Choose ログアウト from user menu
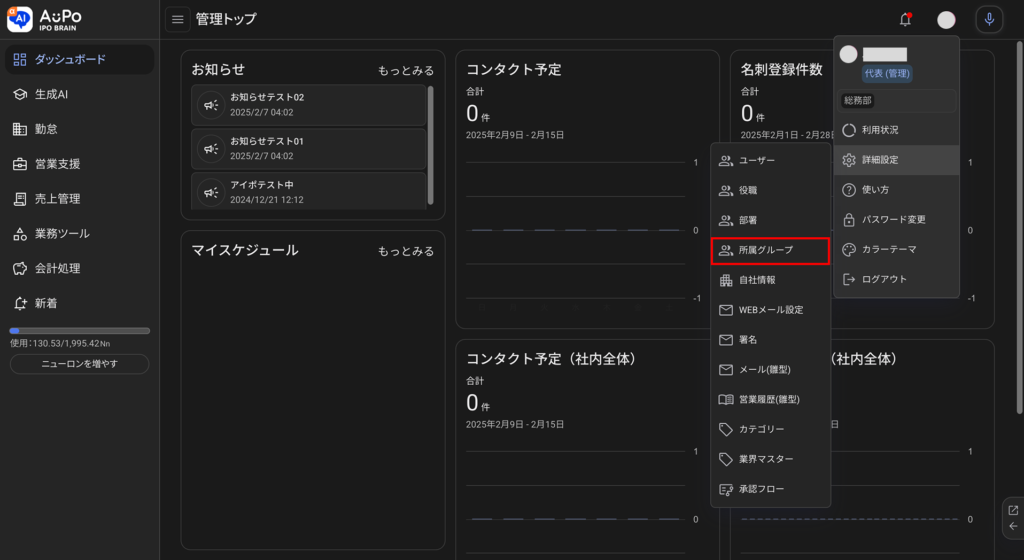Viewport: 1024px width, 560px height. coord(883,279)
